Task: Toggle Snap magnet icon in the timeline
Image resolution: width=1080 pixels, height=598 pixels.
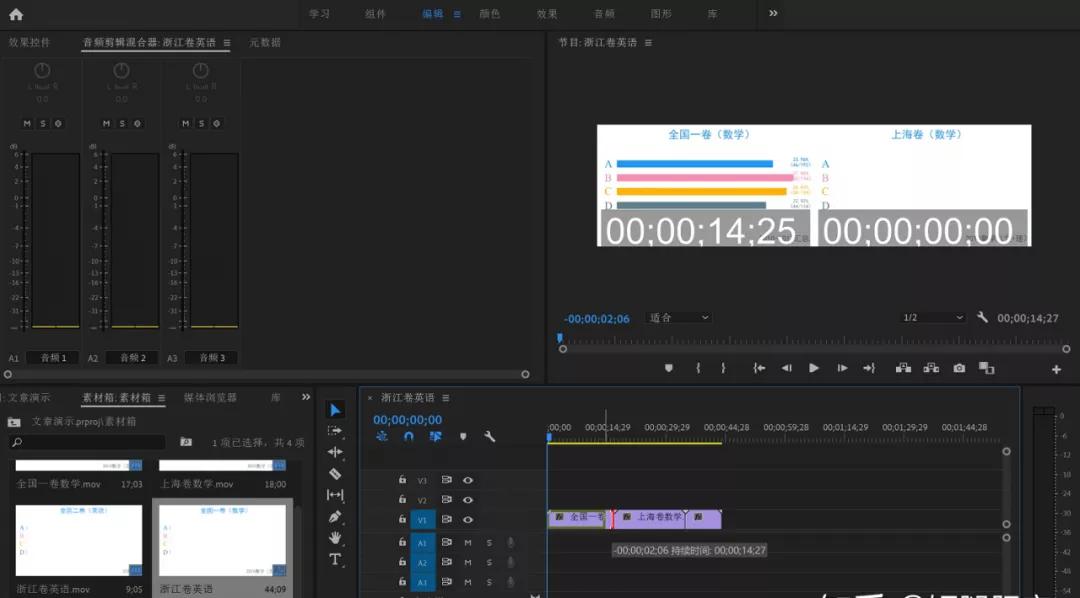Action: (x=407, y=436)
